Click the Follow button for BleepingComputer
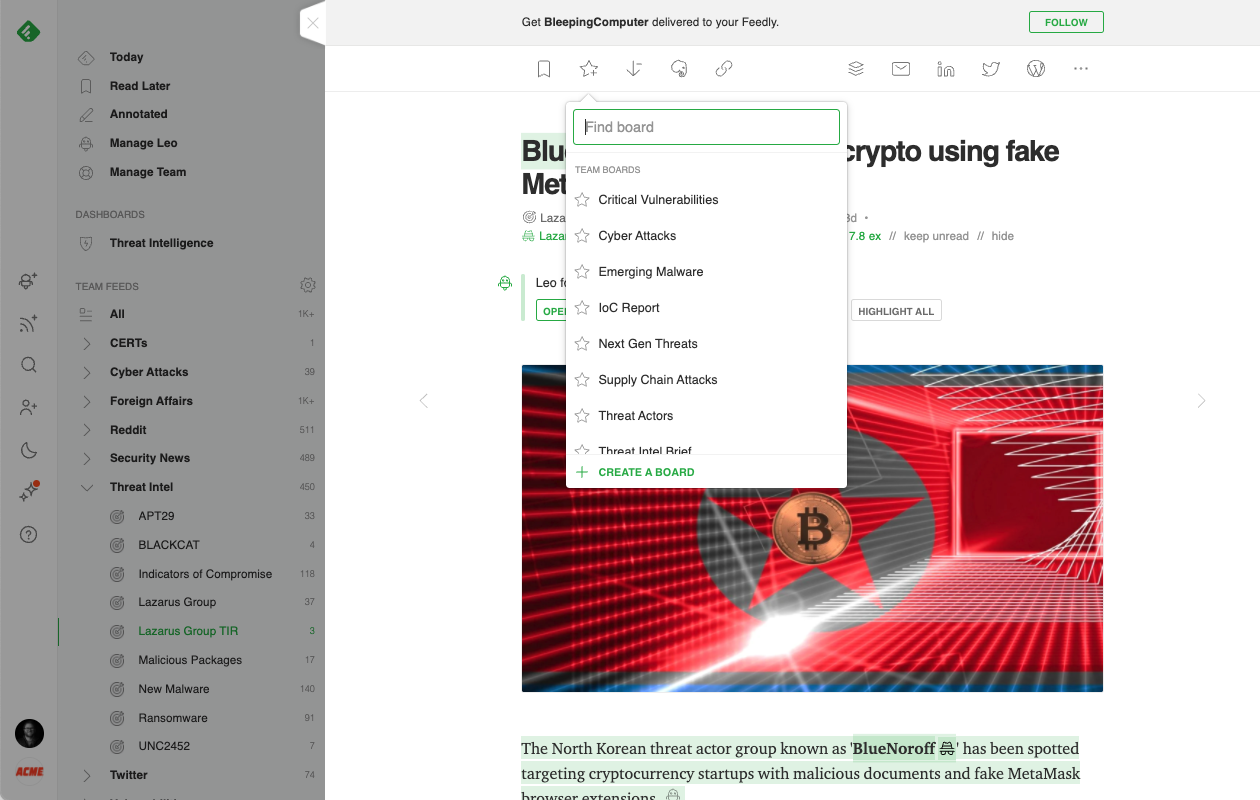1260x800 pixels. click(1066, 22)
